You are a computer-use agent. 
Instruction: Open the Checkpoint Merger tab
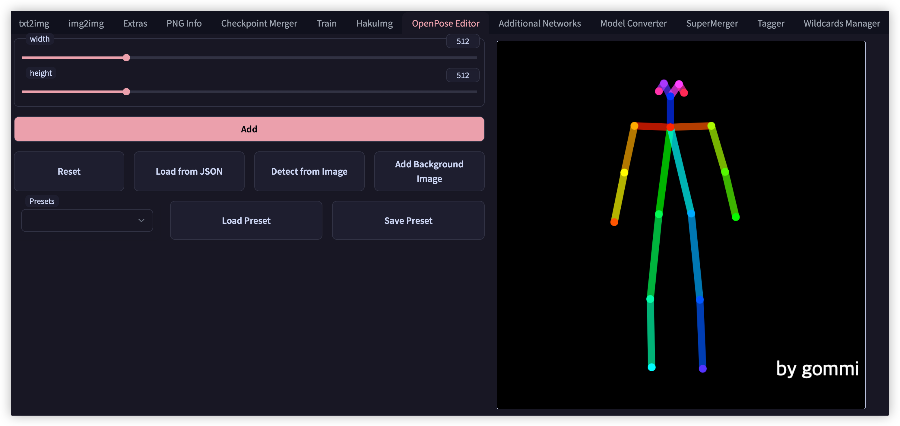click(x=259, y=24)
